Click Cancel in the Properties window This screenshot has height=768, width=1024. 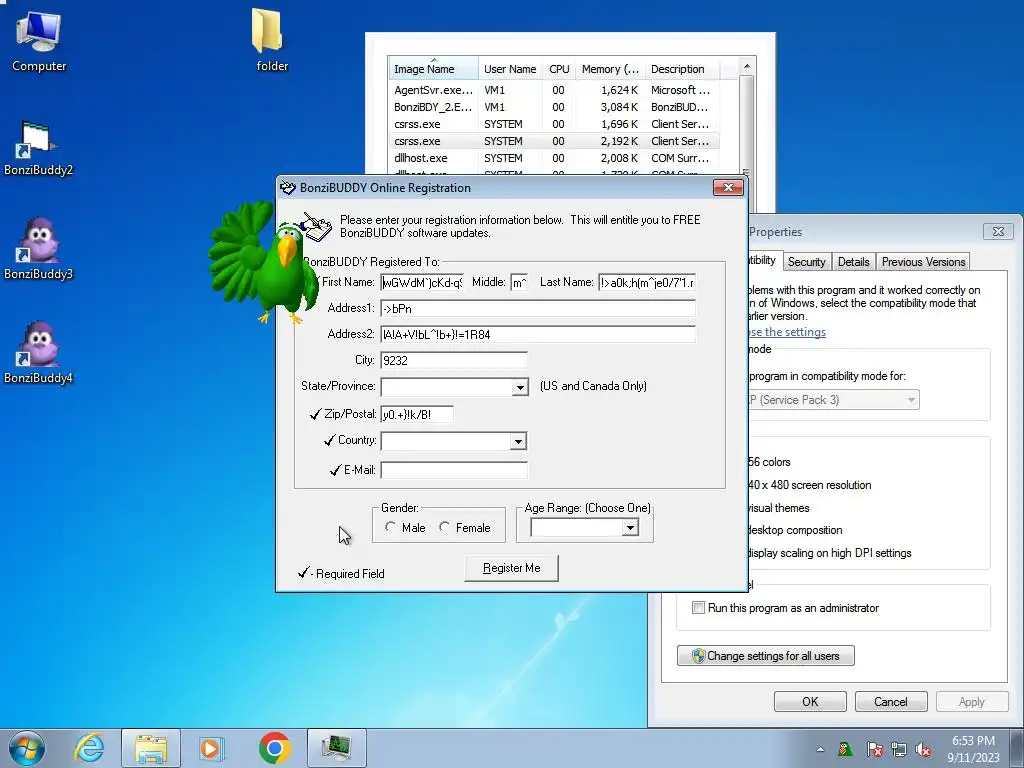click(x=891, y=702)
